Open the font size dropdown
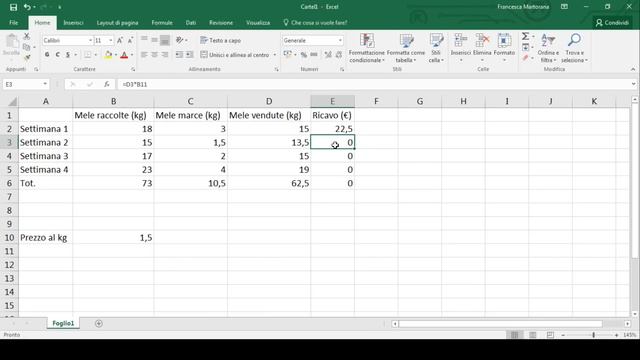The height and width of the screenshot is (360, 640). pyautogui.click(x=111, y=40)
